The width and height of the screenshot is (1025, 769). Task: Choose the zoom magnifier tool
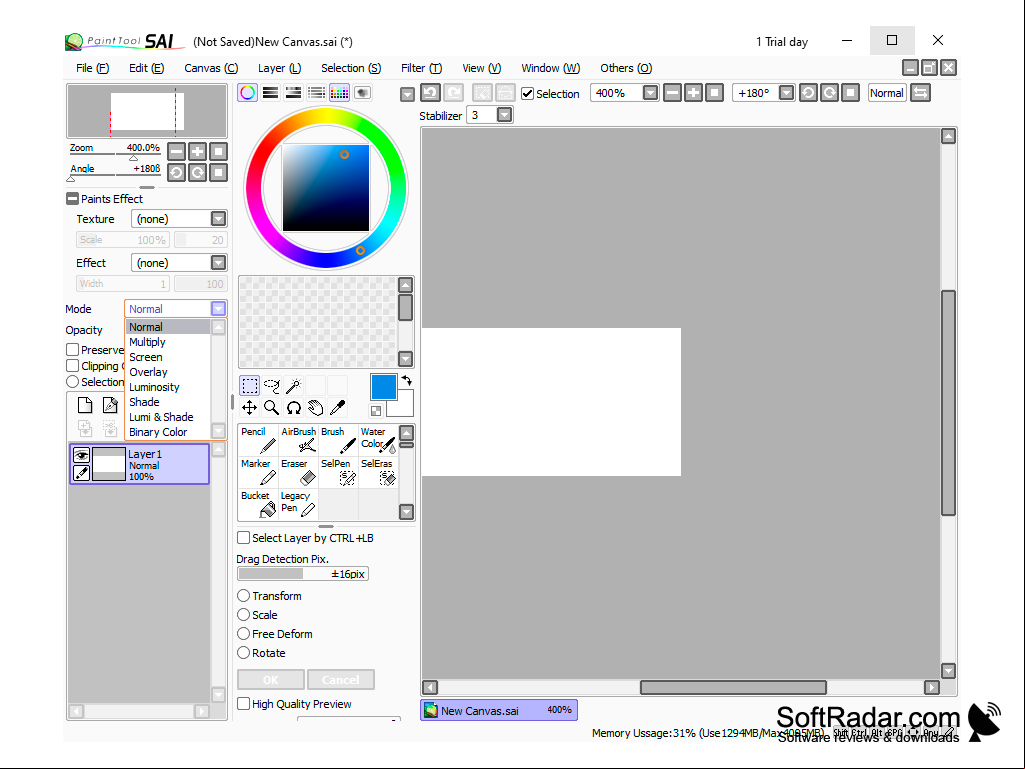pyautogui.click(x=272, y=408)
